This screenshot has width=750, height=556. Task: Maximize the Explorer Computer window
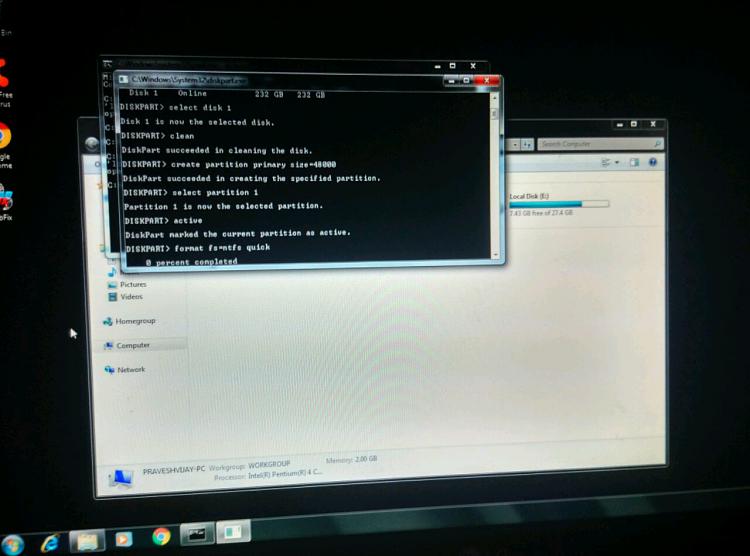[x=634, y=124]
